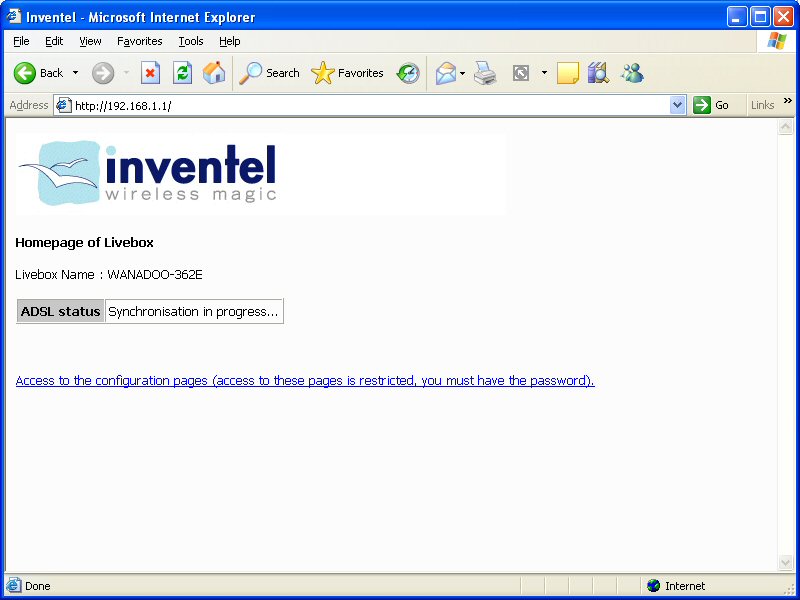Click the Back navigation arrow icon
The width and height of the screenshot is (800, 600).
click(x=24, y=73)
